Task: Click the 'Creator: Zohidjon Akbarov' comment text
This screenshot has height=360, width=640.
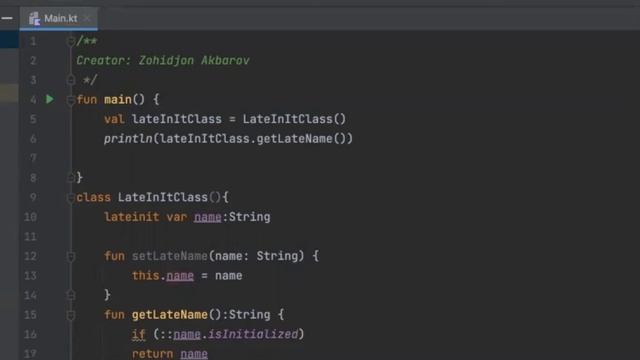Action: click(x=162, y=60)
